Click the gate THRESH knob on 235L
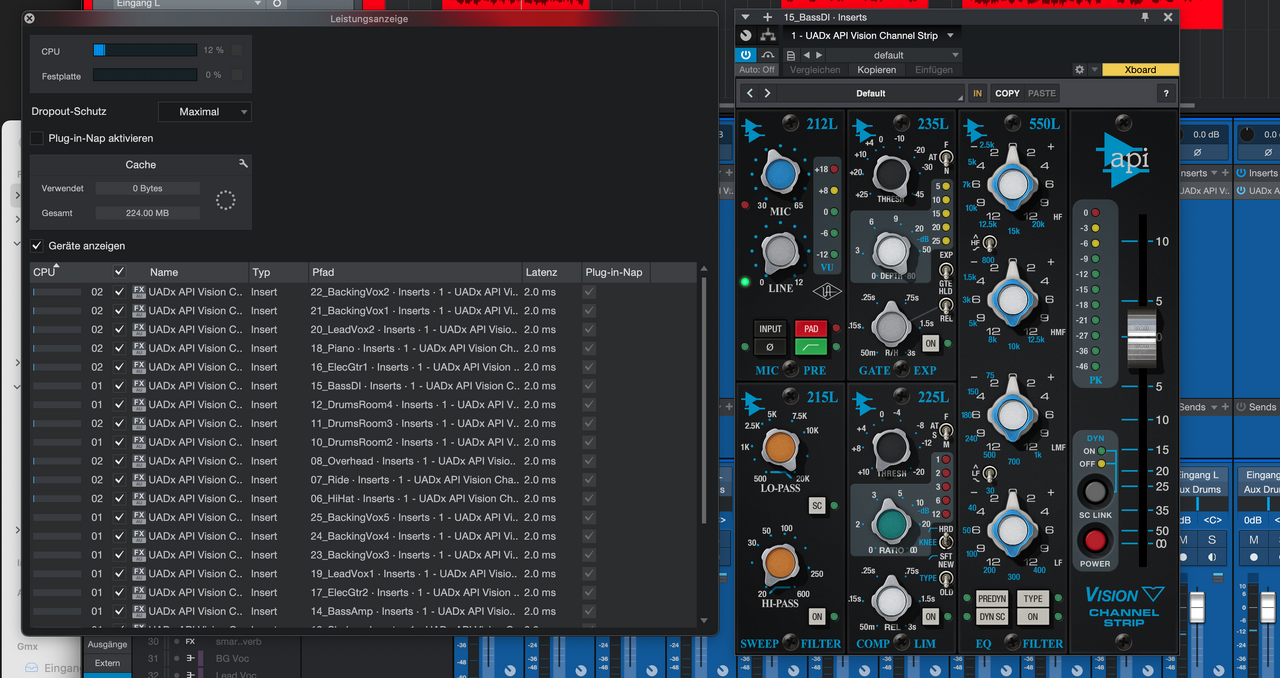The image size is (1280, 678). (890, 174)
